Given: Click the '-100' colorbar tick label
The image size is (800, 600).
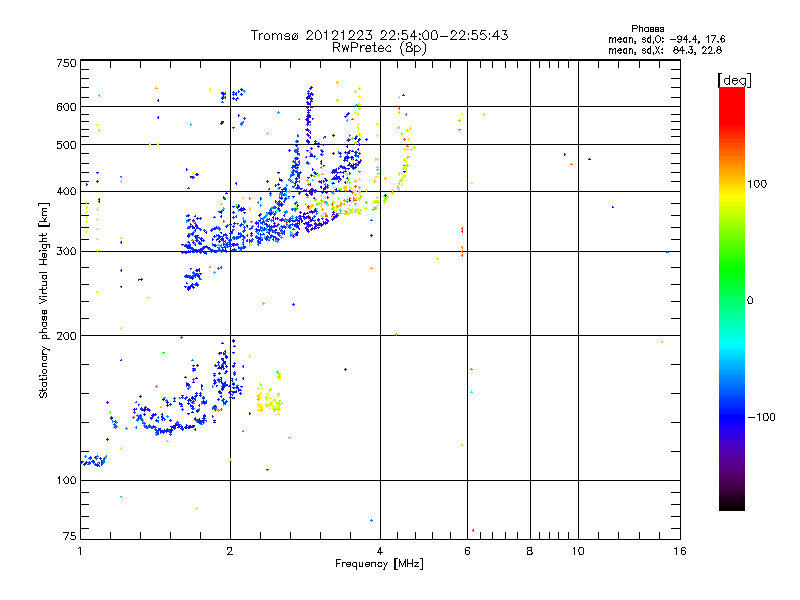Looking at the screenshot, I should tap(761, 417).
